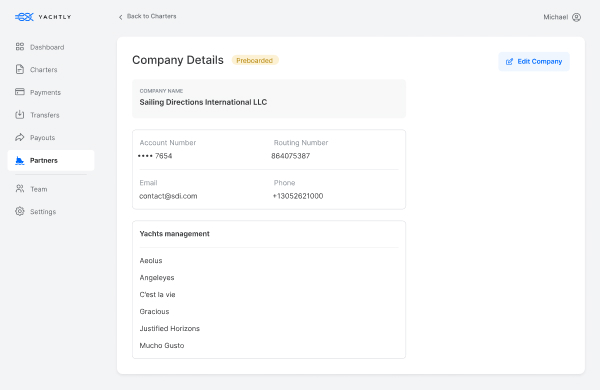Select yacht Mucho Gusto
This screenshot has width=600, height=390.
coord(162,346)
